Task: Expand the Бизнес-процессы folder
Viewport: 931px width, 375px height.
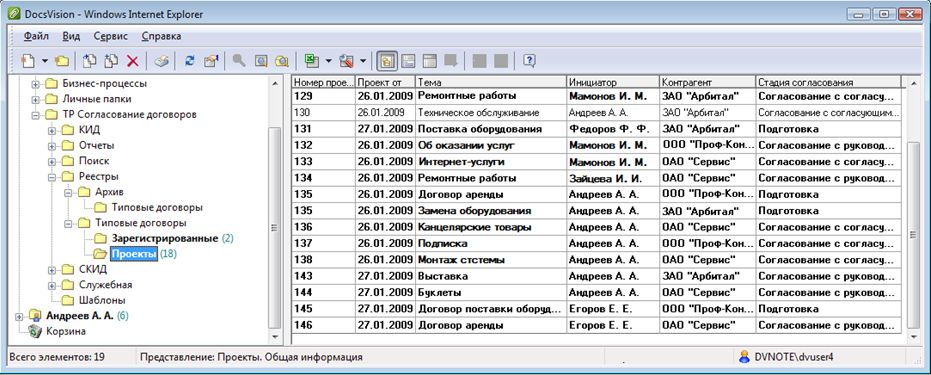Action: [x=36, y=84]
